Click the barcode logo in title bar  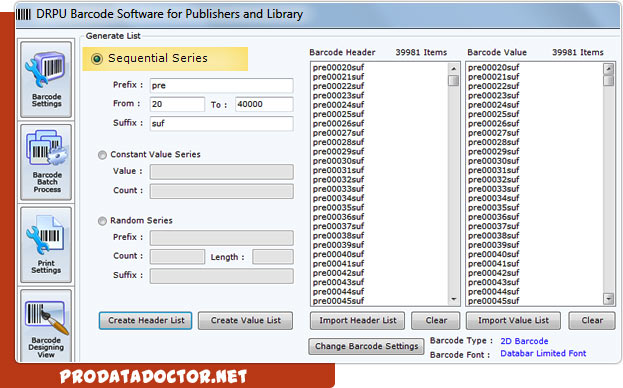(x=23, y=14)
